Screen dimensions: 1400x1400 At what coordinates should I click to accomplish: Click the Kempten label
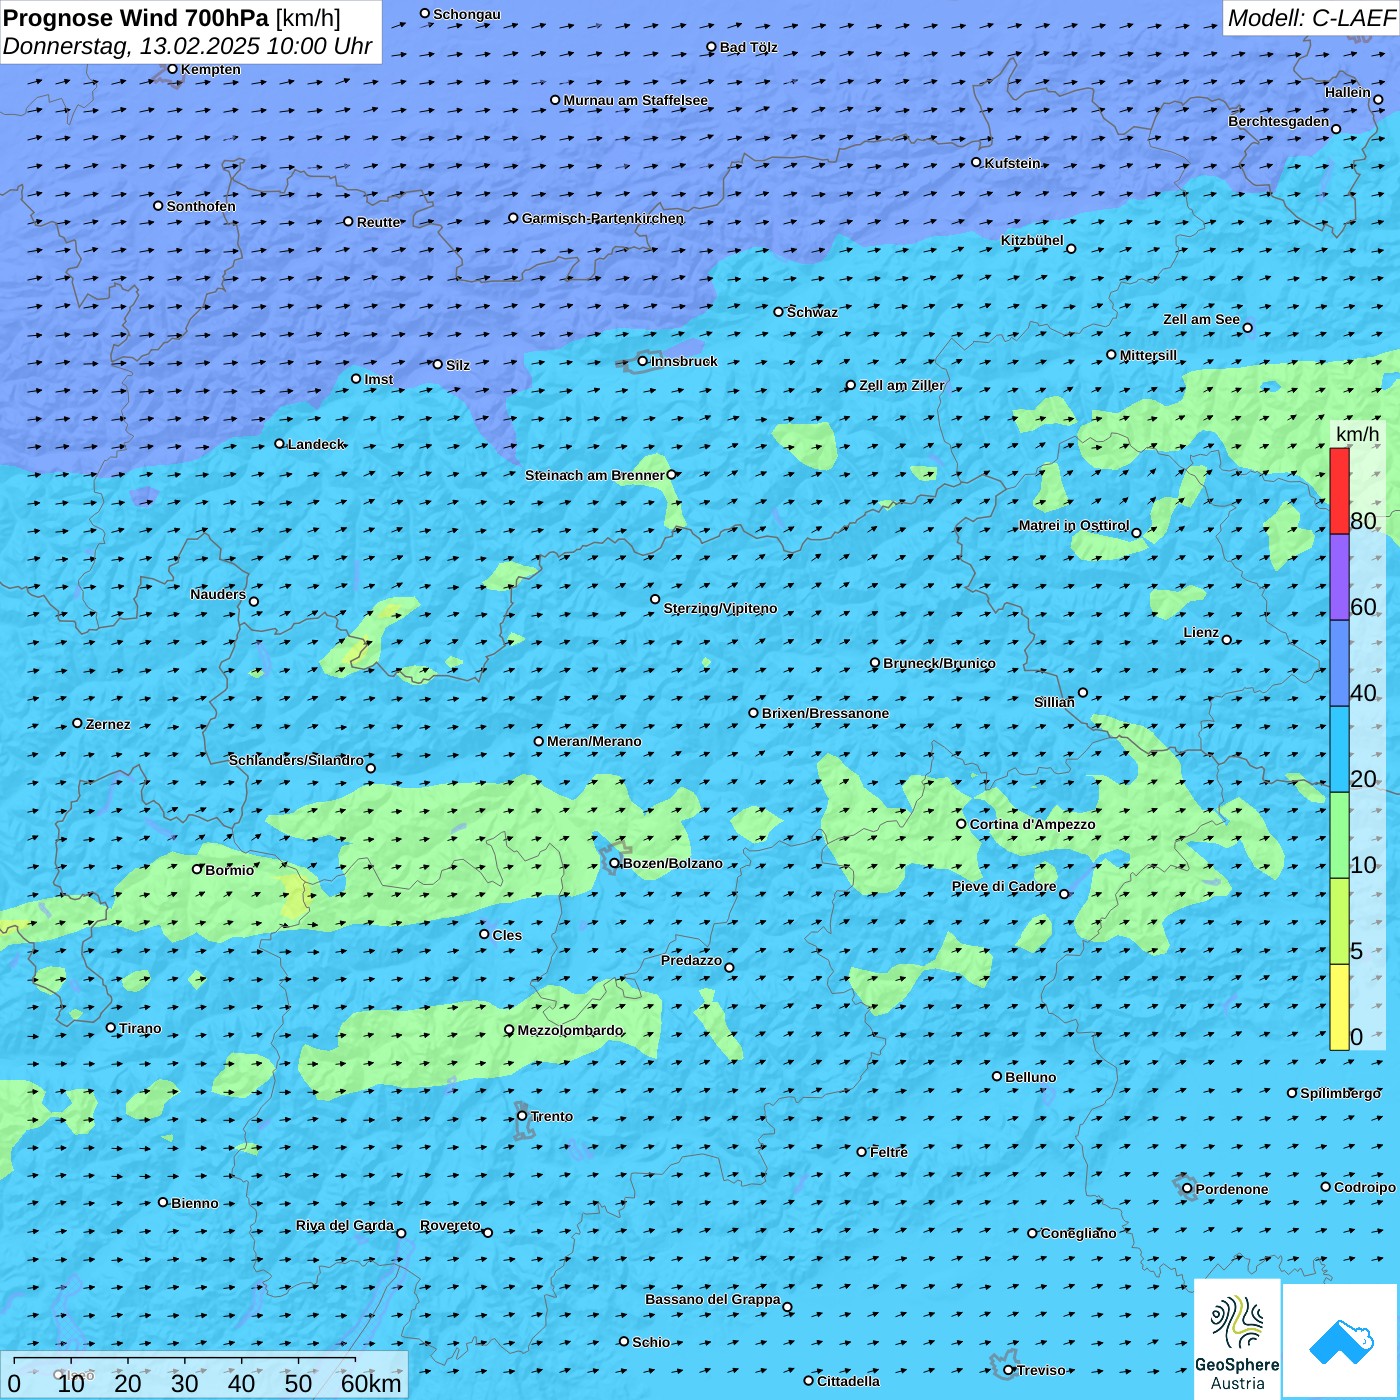pos(211,69)
